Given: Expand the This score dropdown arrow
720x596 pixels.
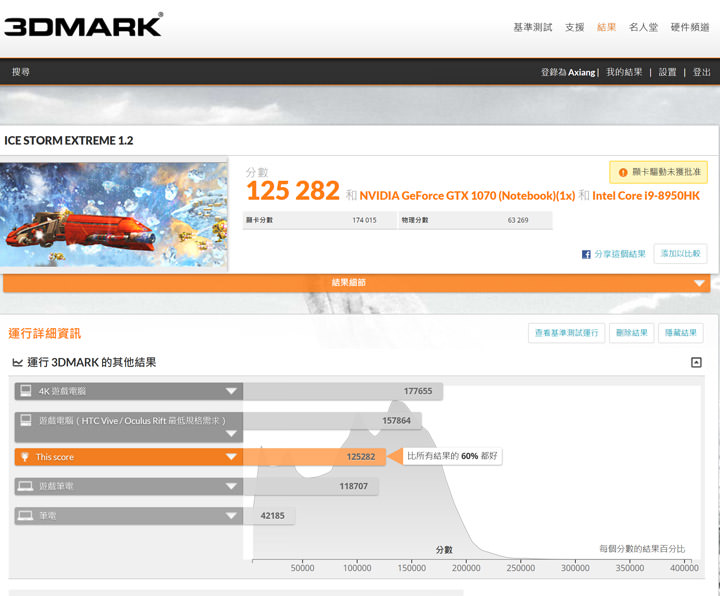Looking at the screenshot, I should coord(231,457).
